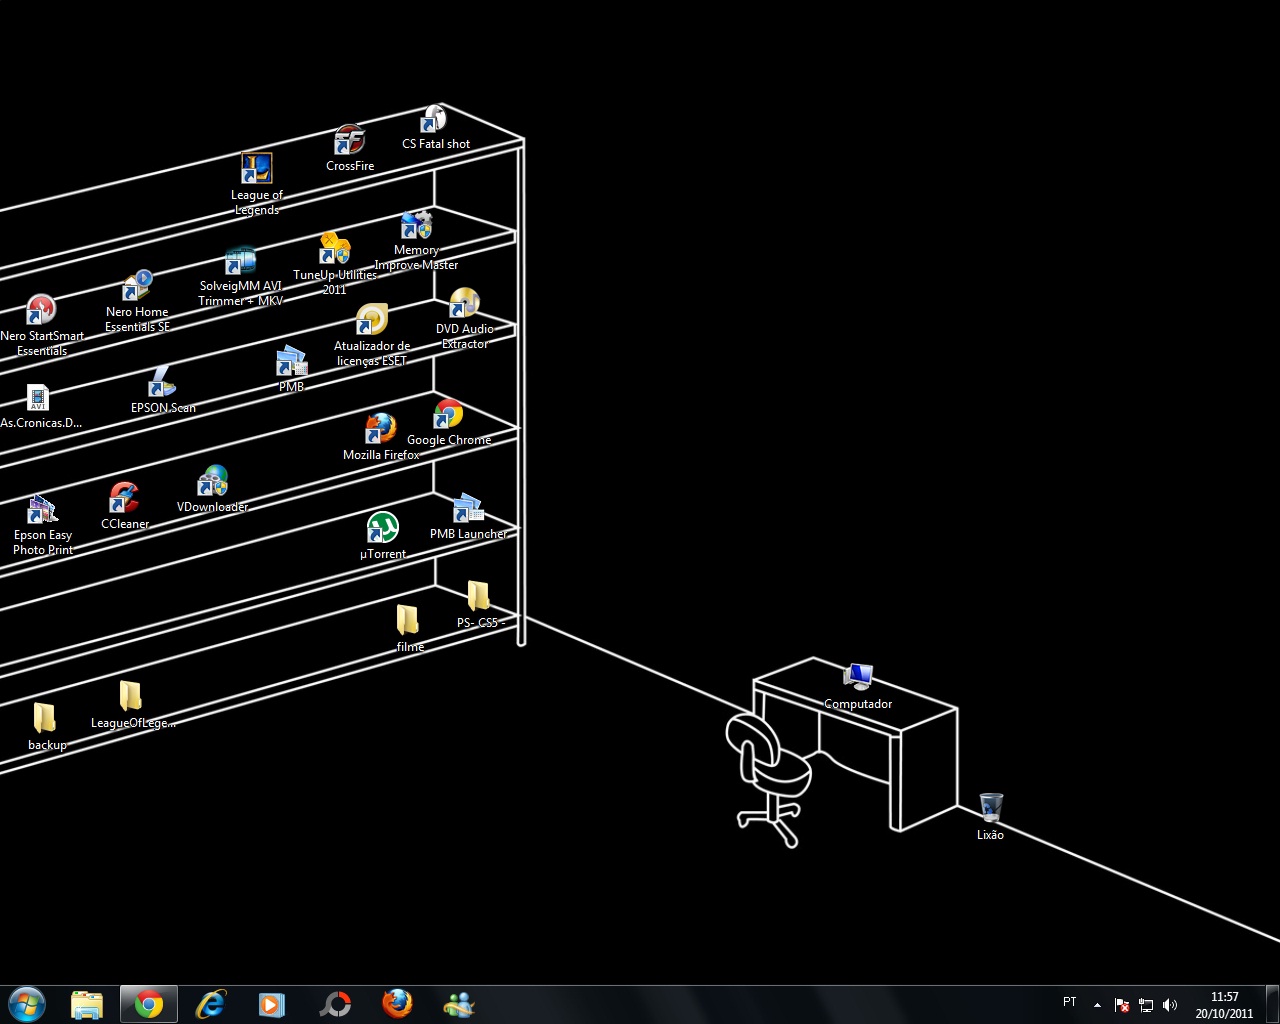Open PMB Launcher
The image size is (1280, 1024).
pyautogui.click(x=467, y=509)
